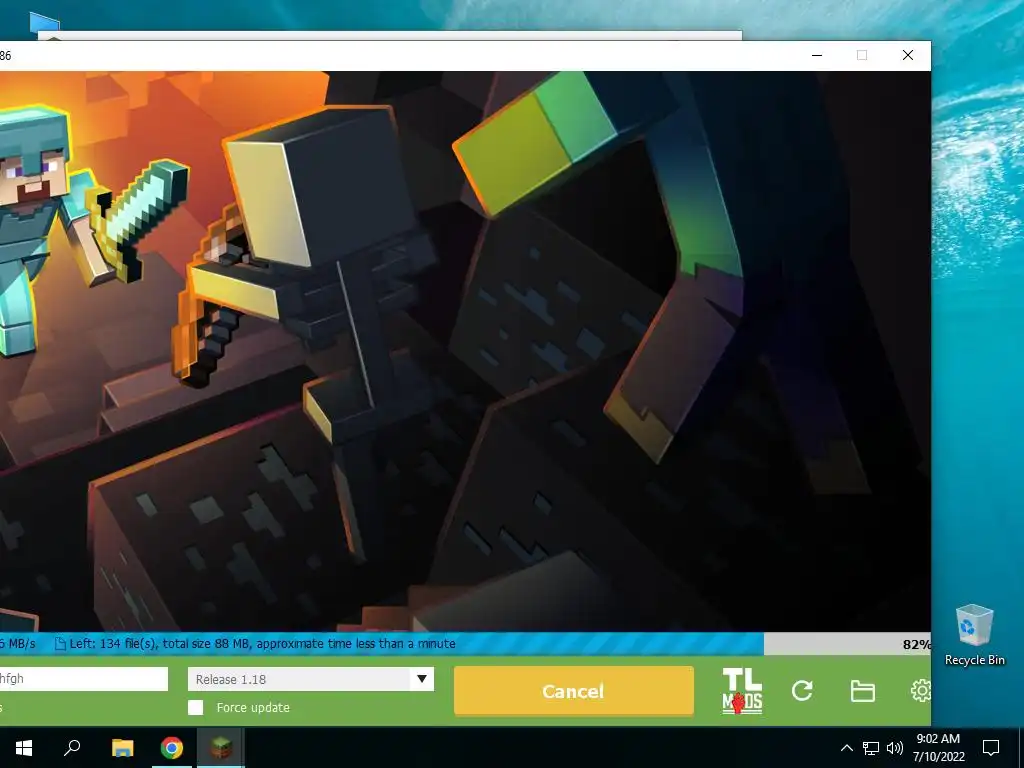
Task: Click the refresh versions icon
Action: tap(802, 691)
